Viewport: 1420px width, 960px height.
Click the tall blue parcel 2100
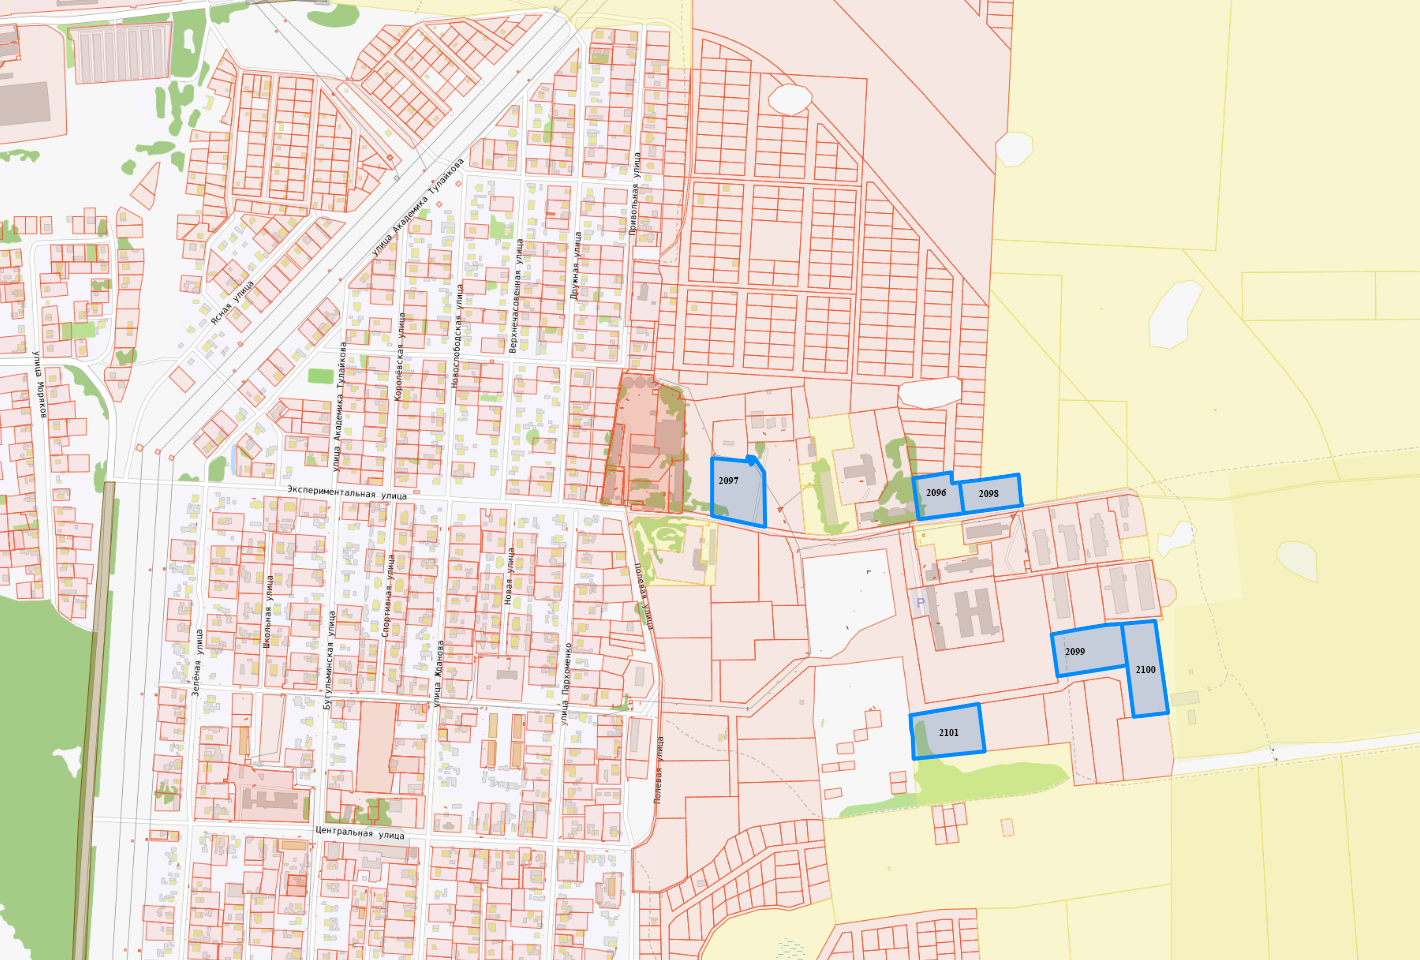[1146, 669]
